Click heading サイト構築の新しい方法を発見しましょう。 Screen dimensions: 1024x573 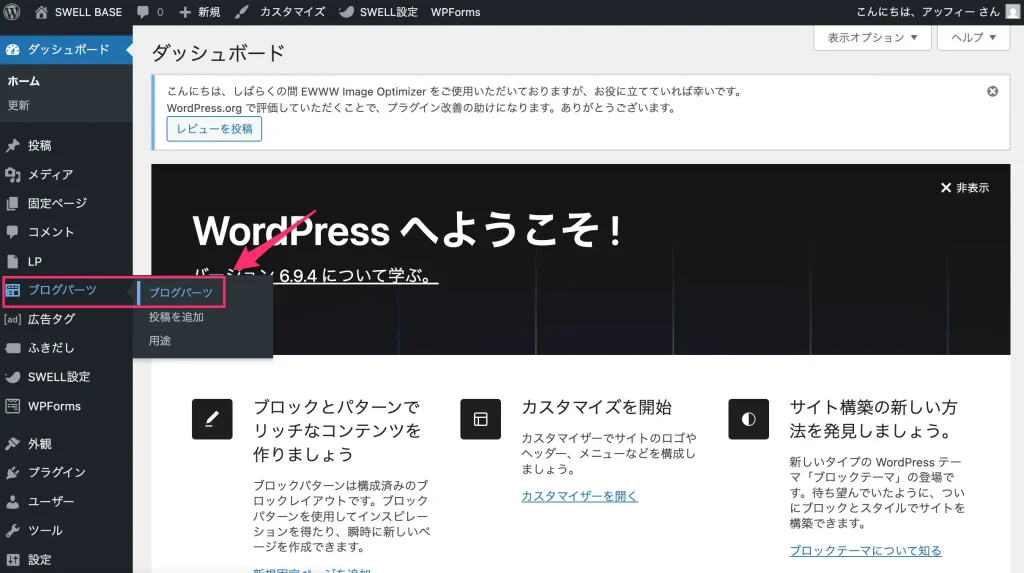tap(873, 419)
